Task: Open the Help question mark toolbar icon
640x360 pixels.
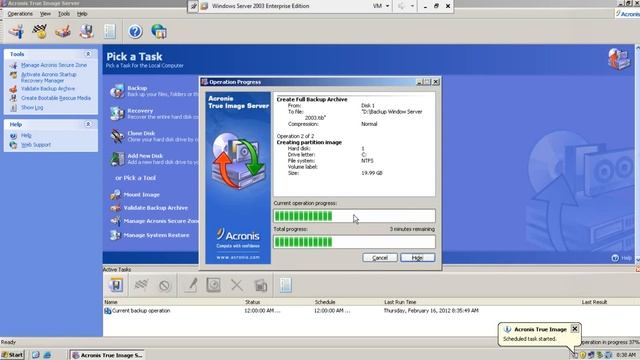Action: 135,31
